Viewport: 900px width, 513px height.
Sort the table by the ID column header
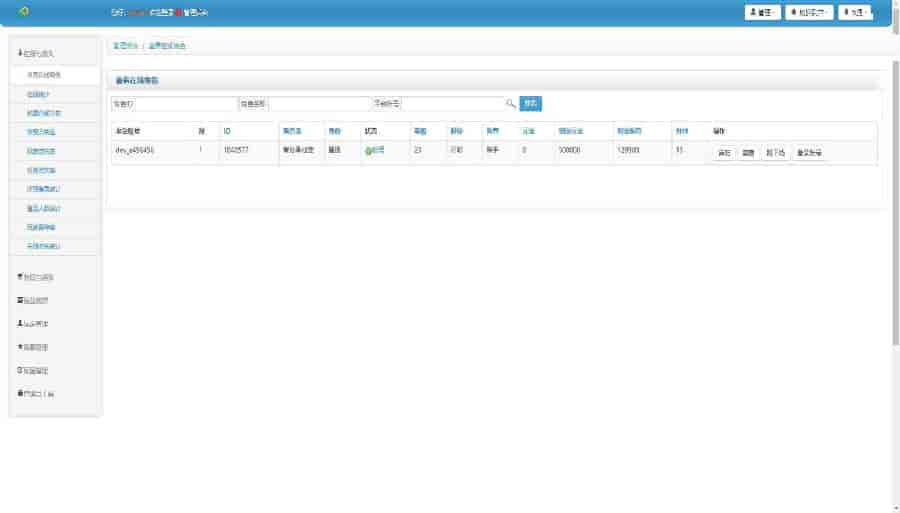(x=227, y=132)
